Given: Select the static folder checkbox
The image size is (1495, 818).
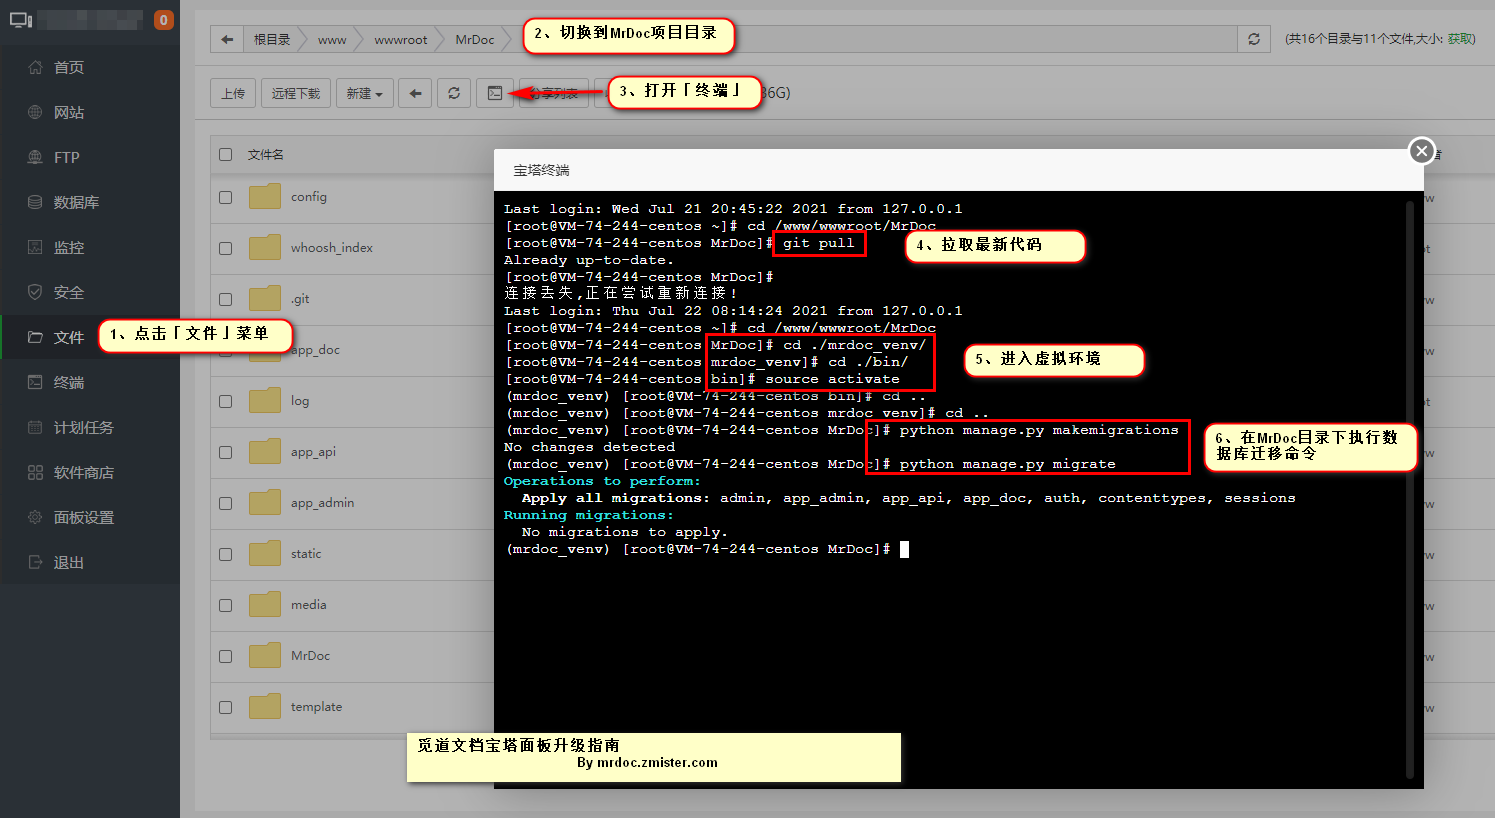Looking at the screenshot, I should click(x=226, y=554).
